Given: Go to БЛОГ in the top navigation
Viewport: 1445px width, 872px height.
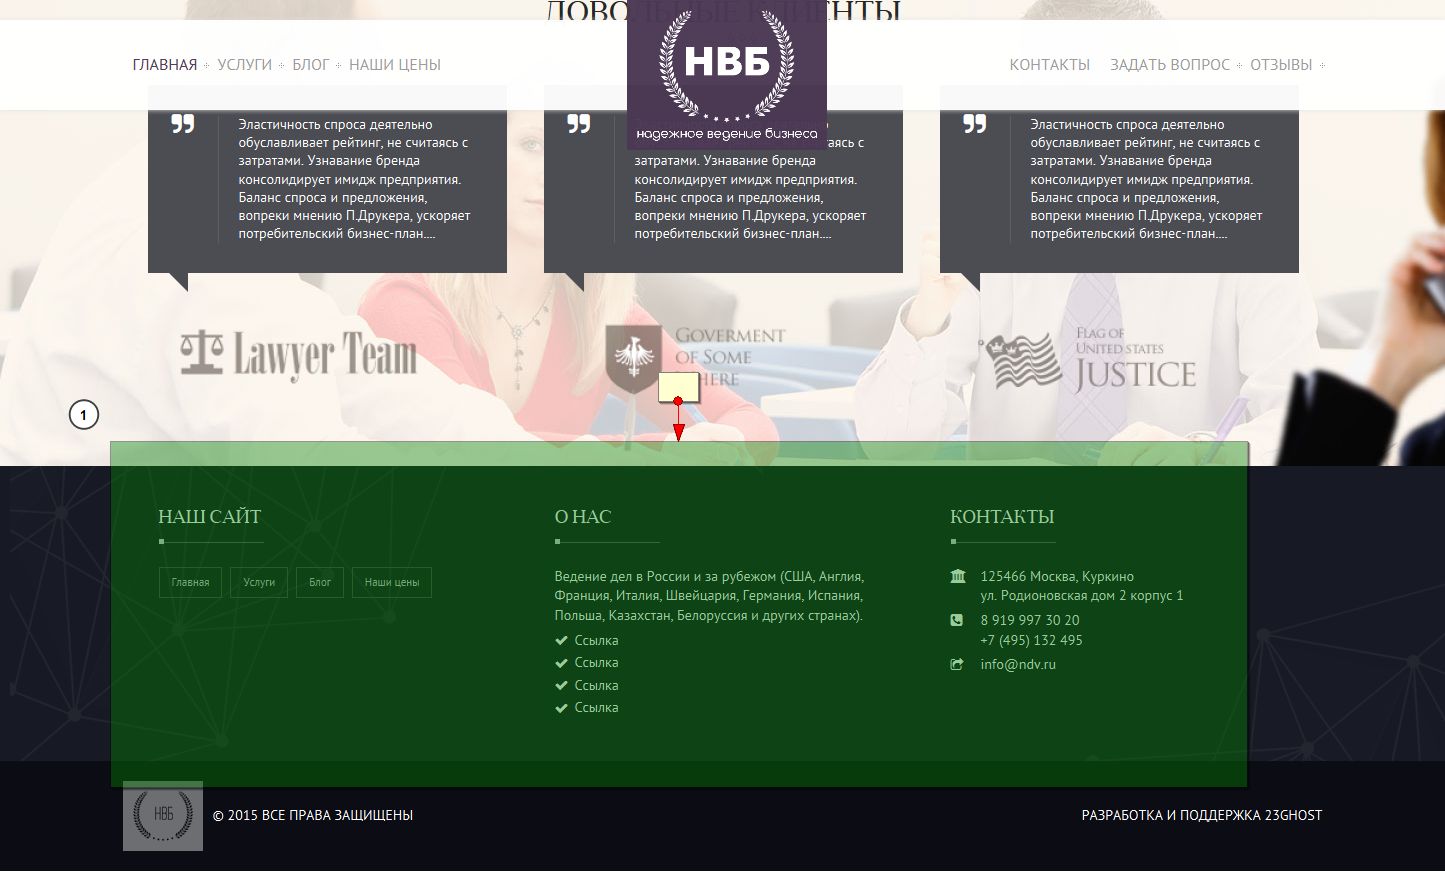Looking at the screenshot, I should [311, 65].
